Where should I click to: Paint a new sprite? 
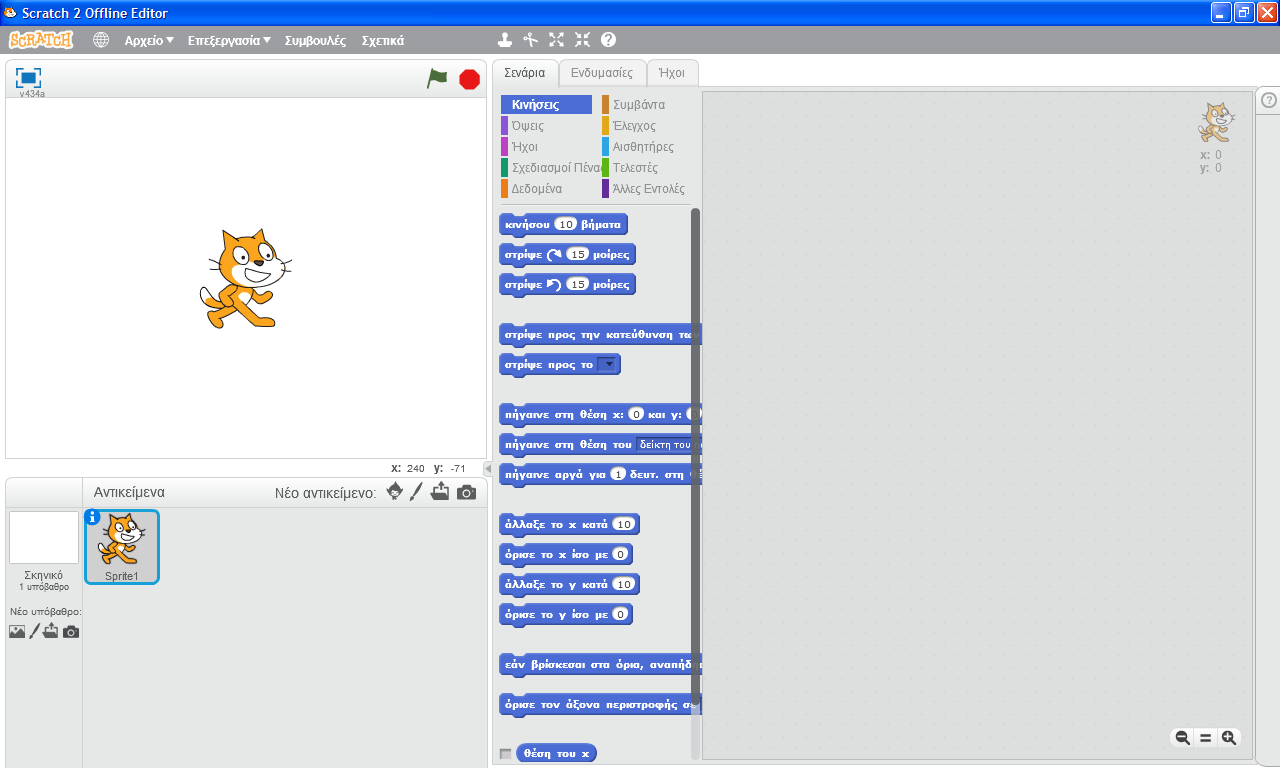point(416,491)
